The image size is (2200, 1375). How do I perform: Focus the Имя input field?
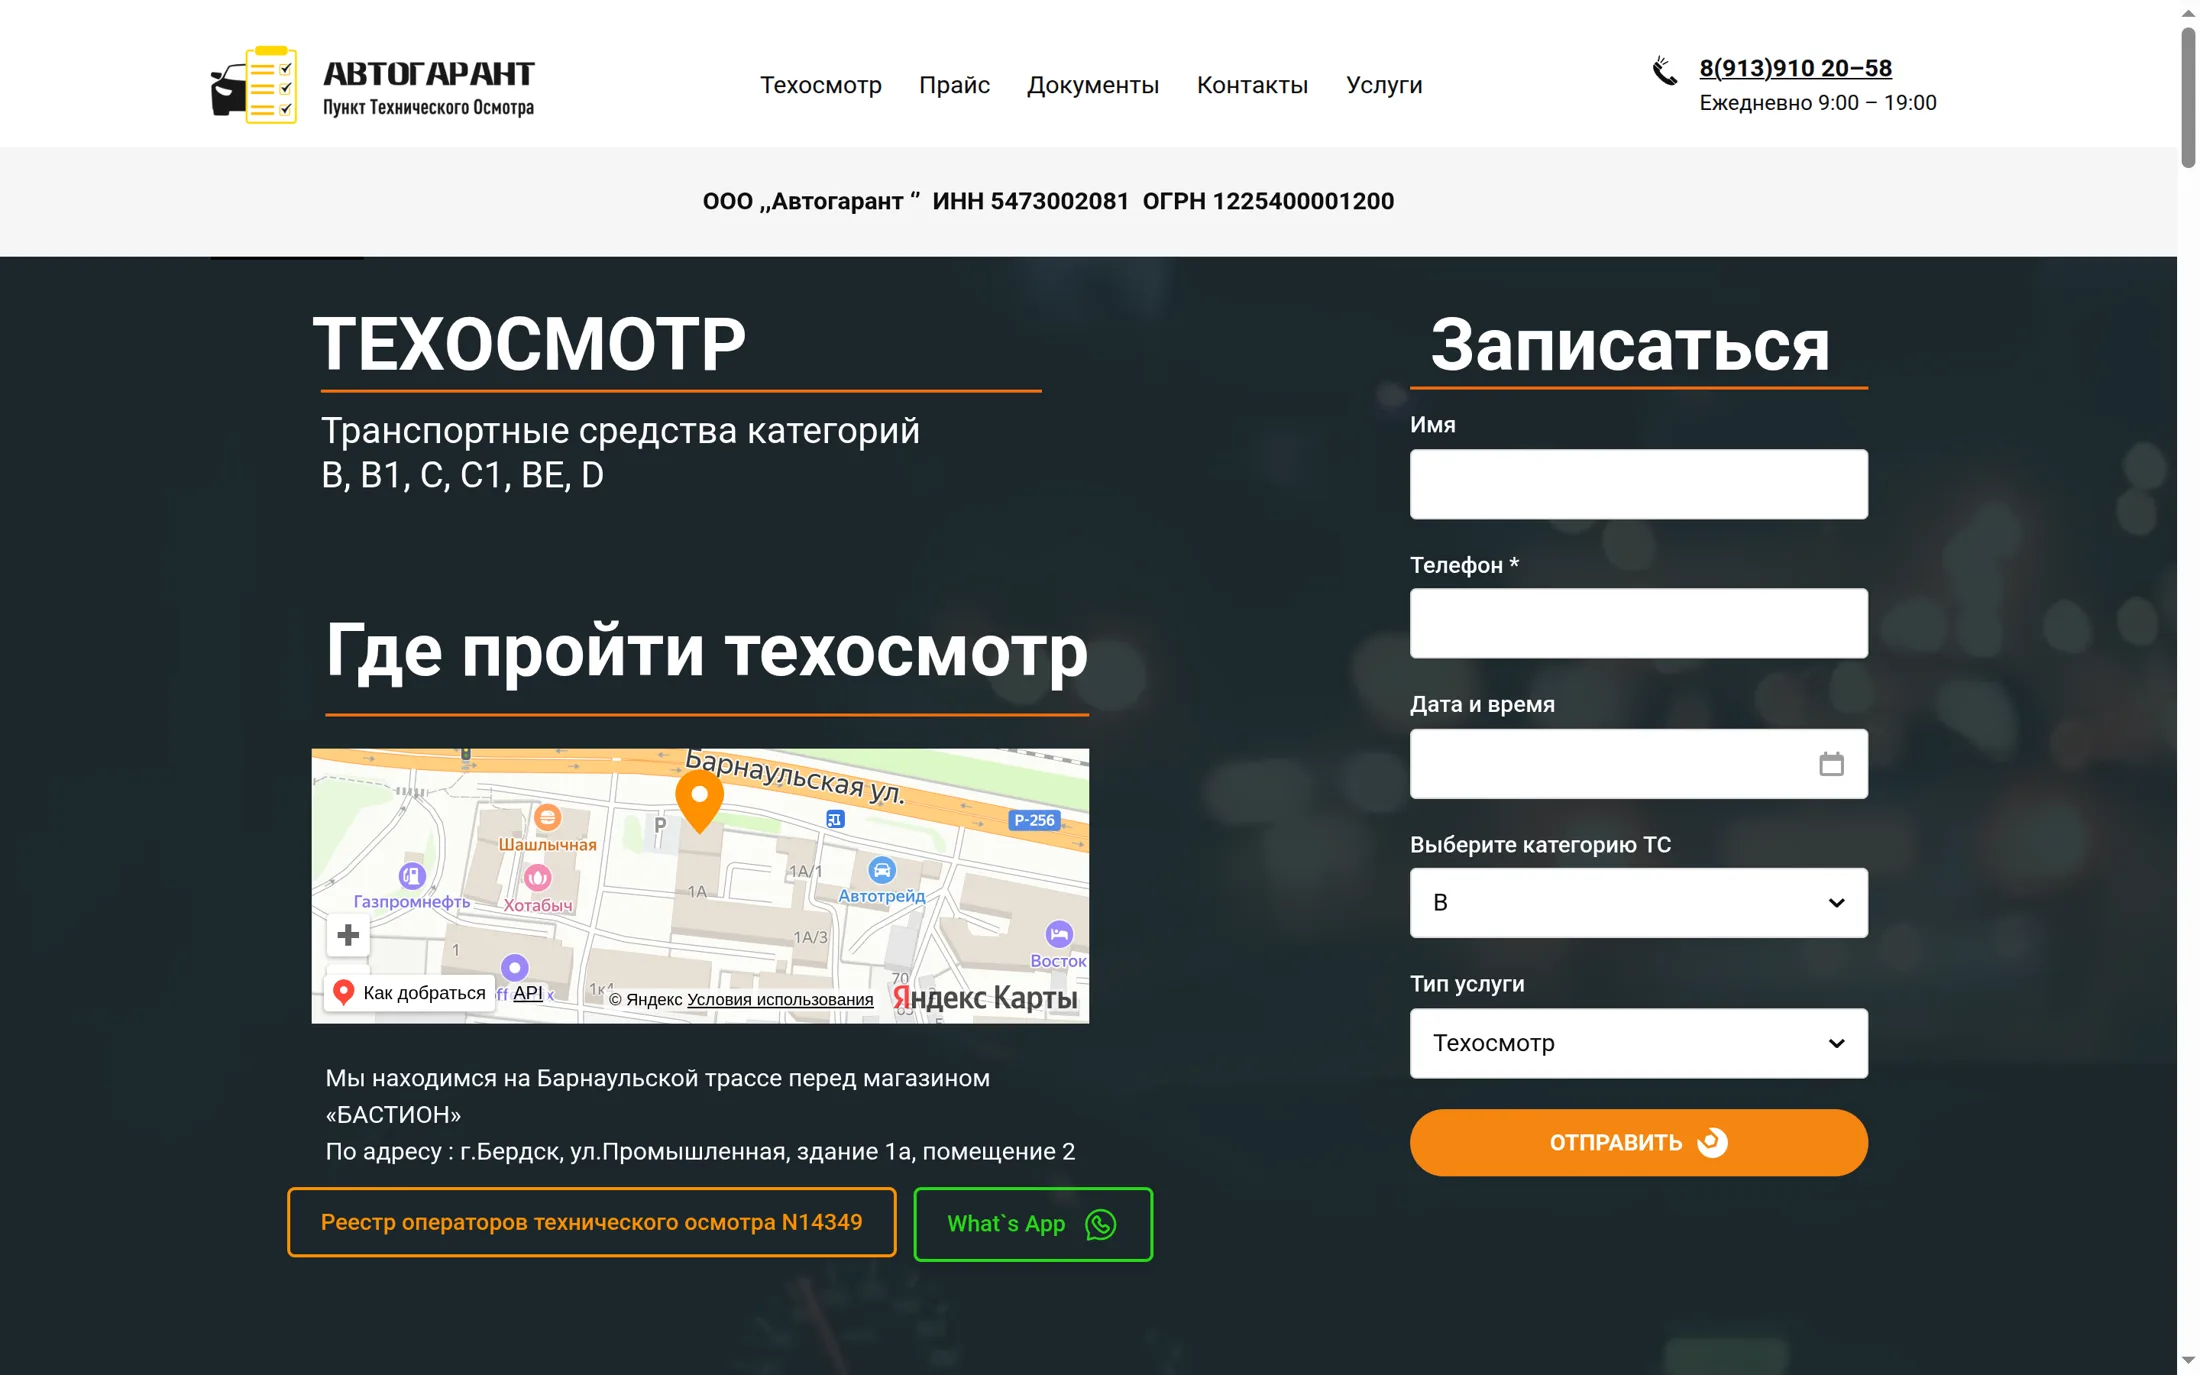(x=1638, y=483)
